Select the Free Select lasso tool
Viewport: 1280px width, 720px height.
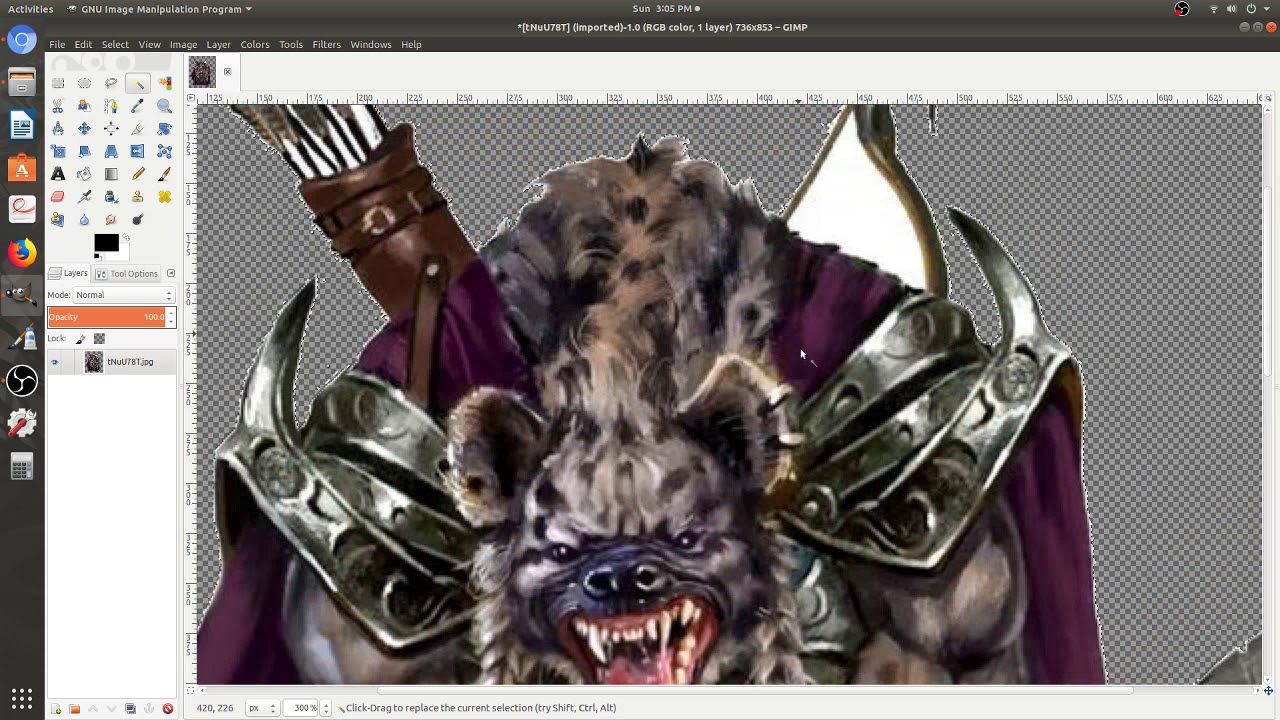tap(111, 83)
